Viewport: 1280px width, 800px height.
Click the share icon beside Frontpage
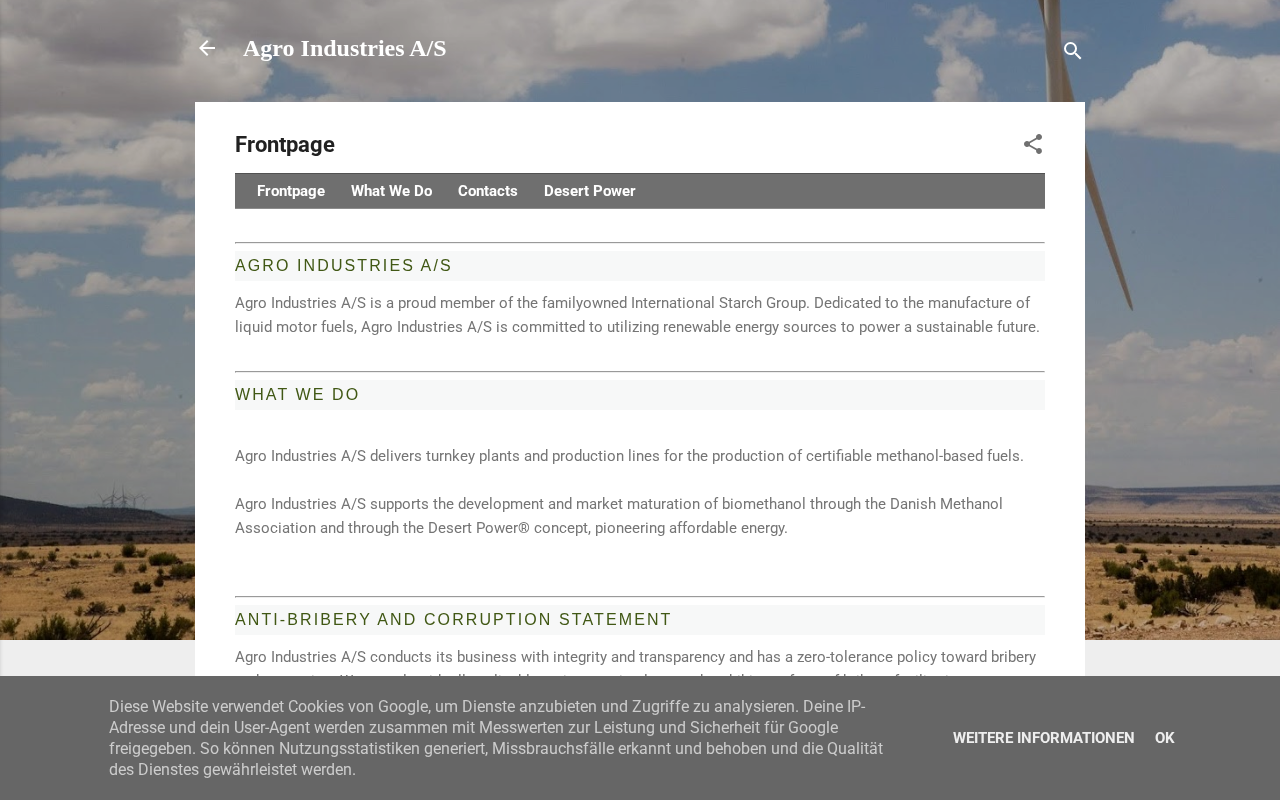click(x=1033, y=144)
